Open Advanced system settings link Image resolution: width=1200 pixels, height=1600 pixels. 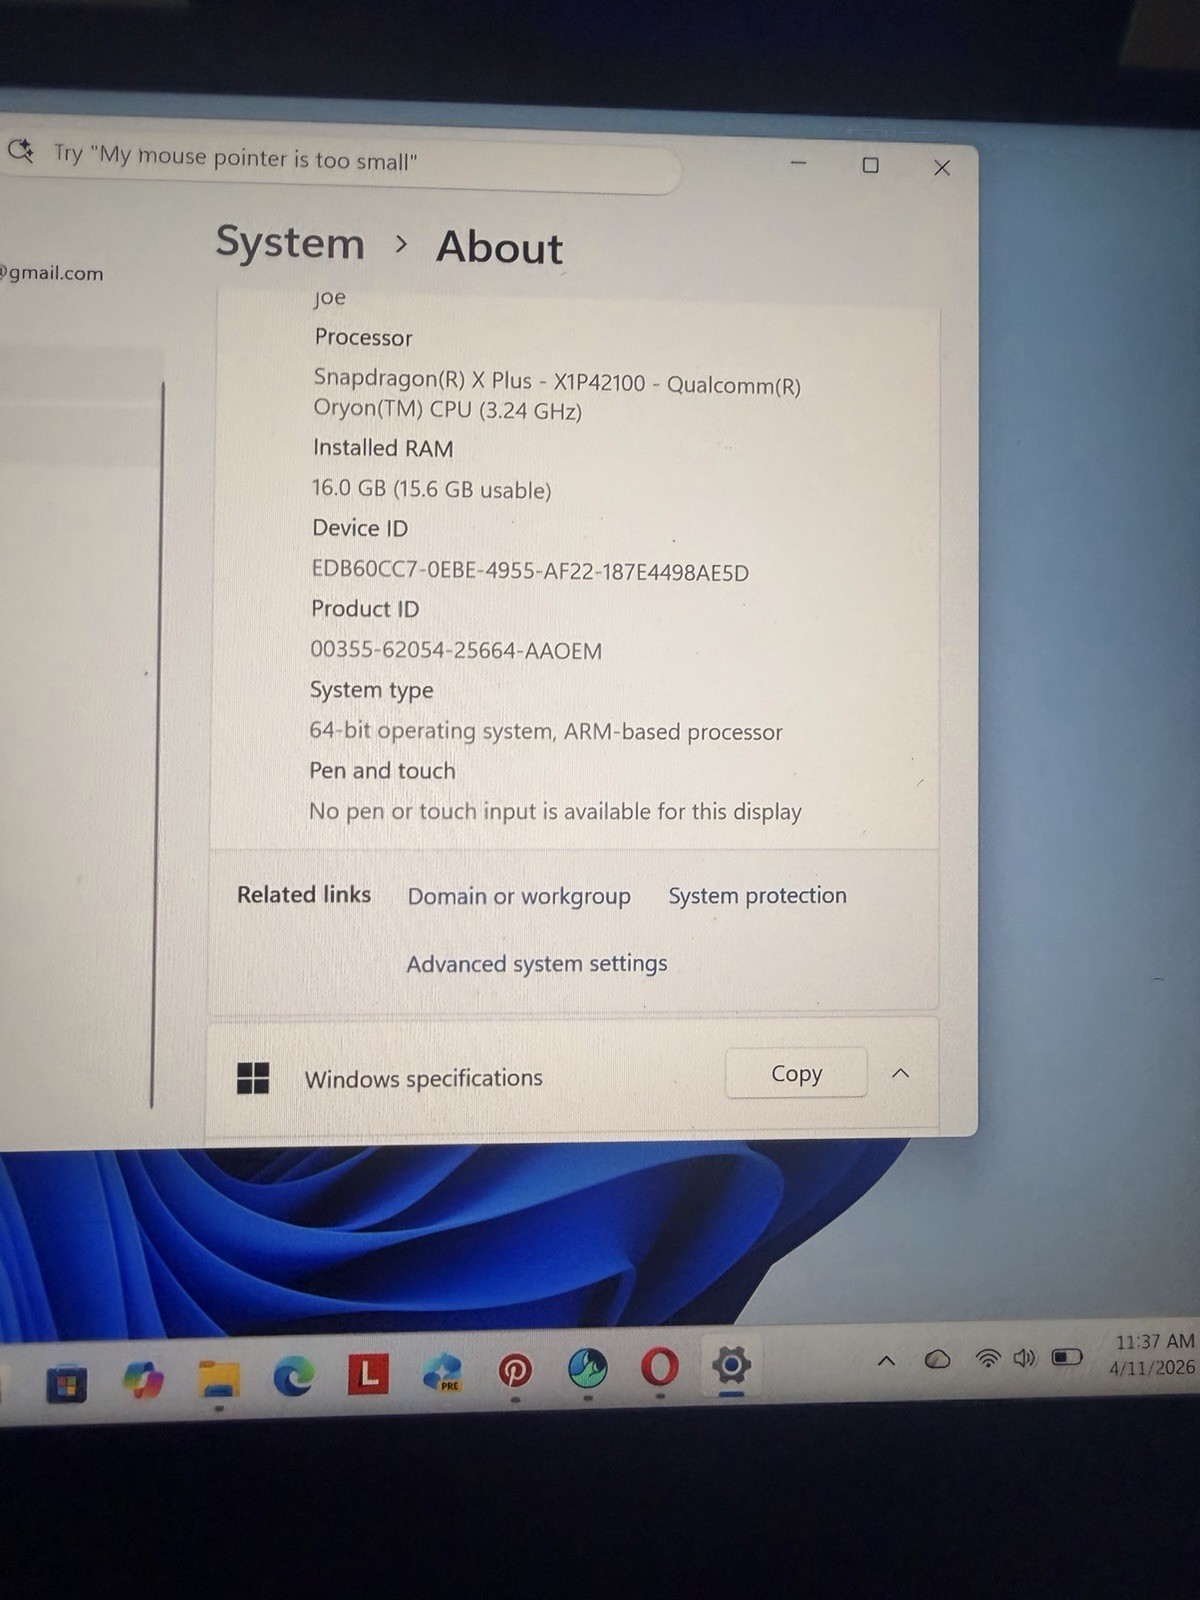click(537, 964)
